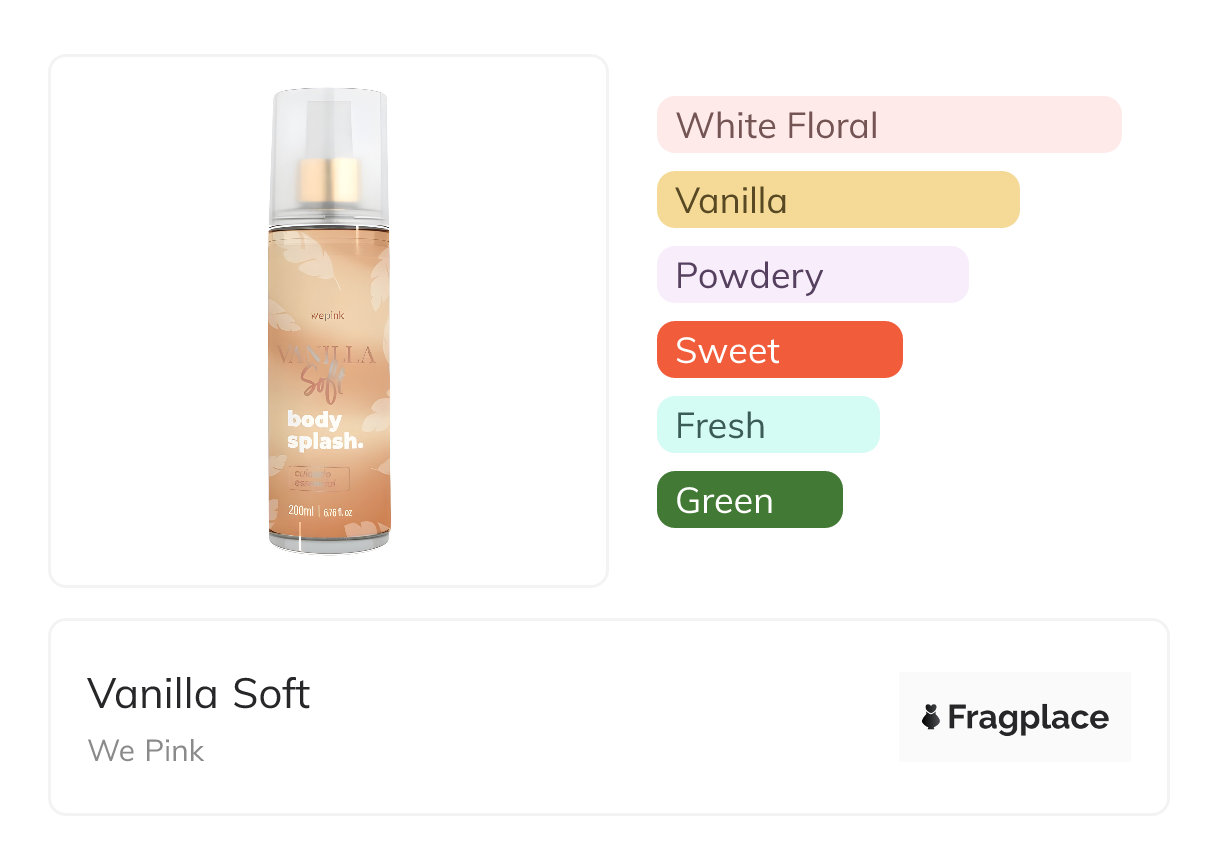Select the Vanilla accord bar
The image size is (1218, 864).
tap(837, 200)
